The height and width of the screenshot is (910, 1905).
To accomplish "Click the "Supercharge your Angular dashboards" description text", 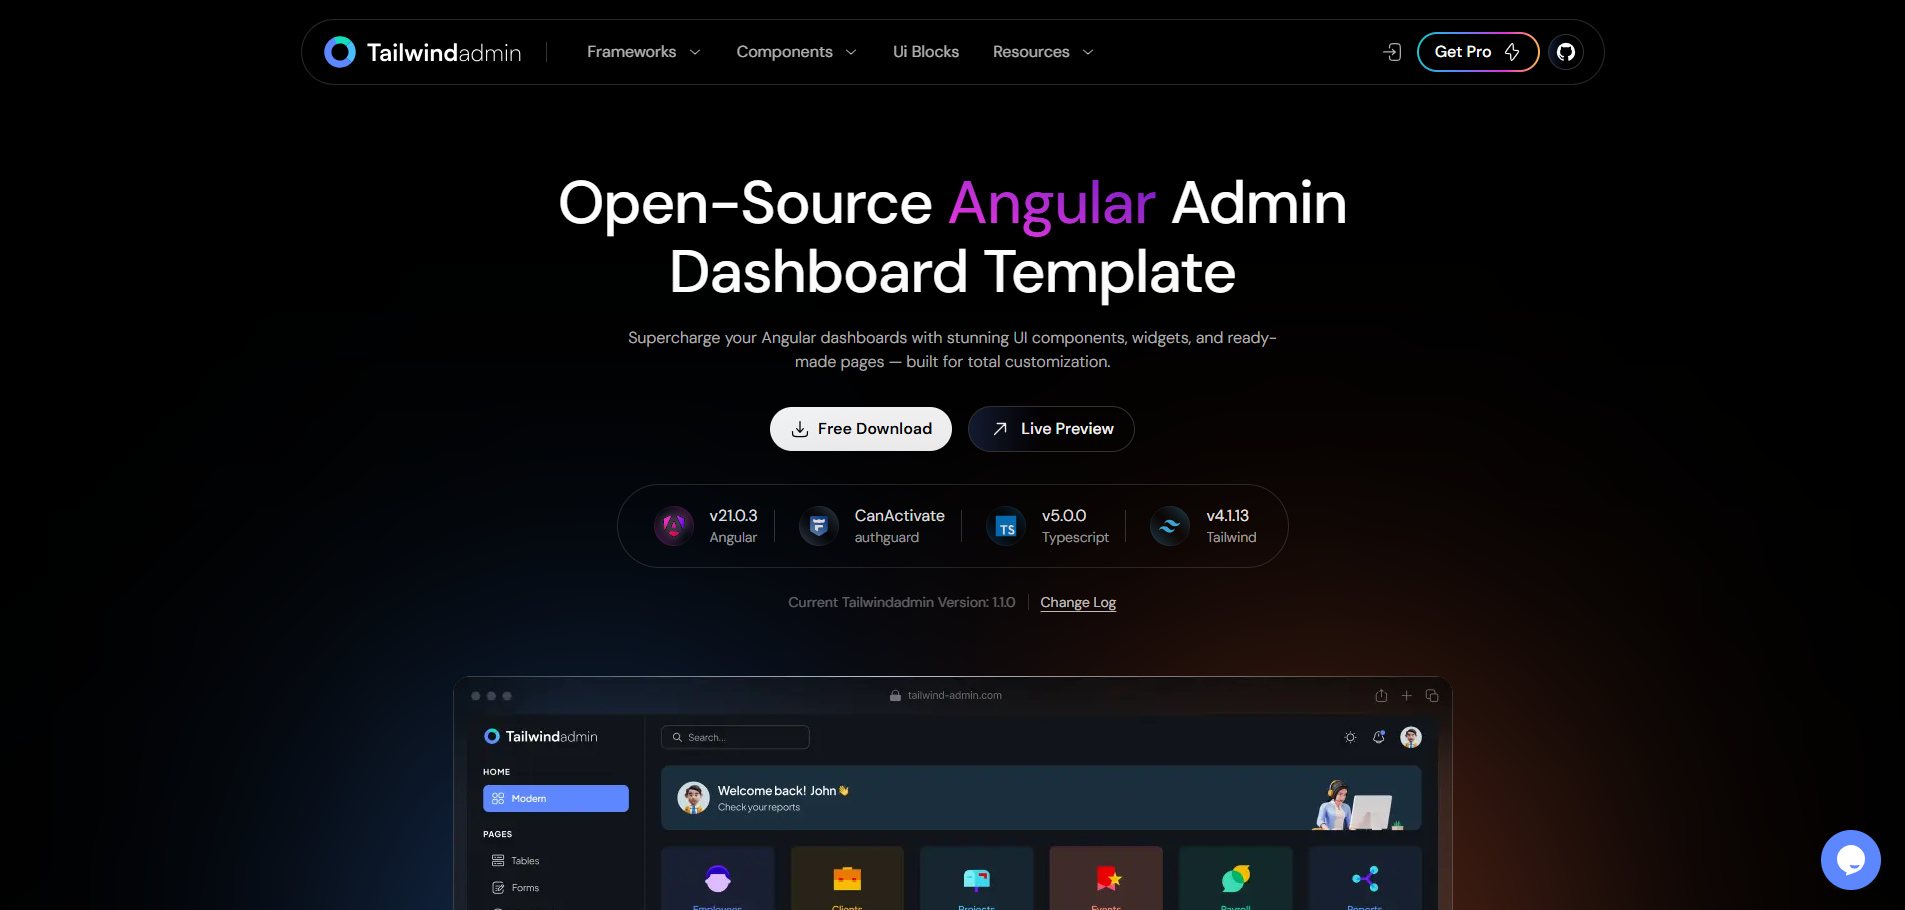I will [x=953, y=350].
